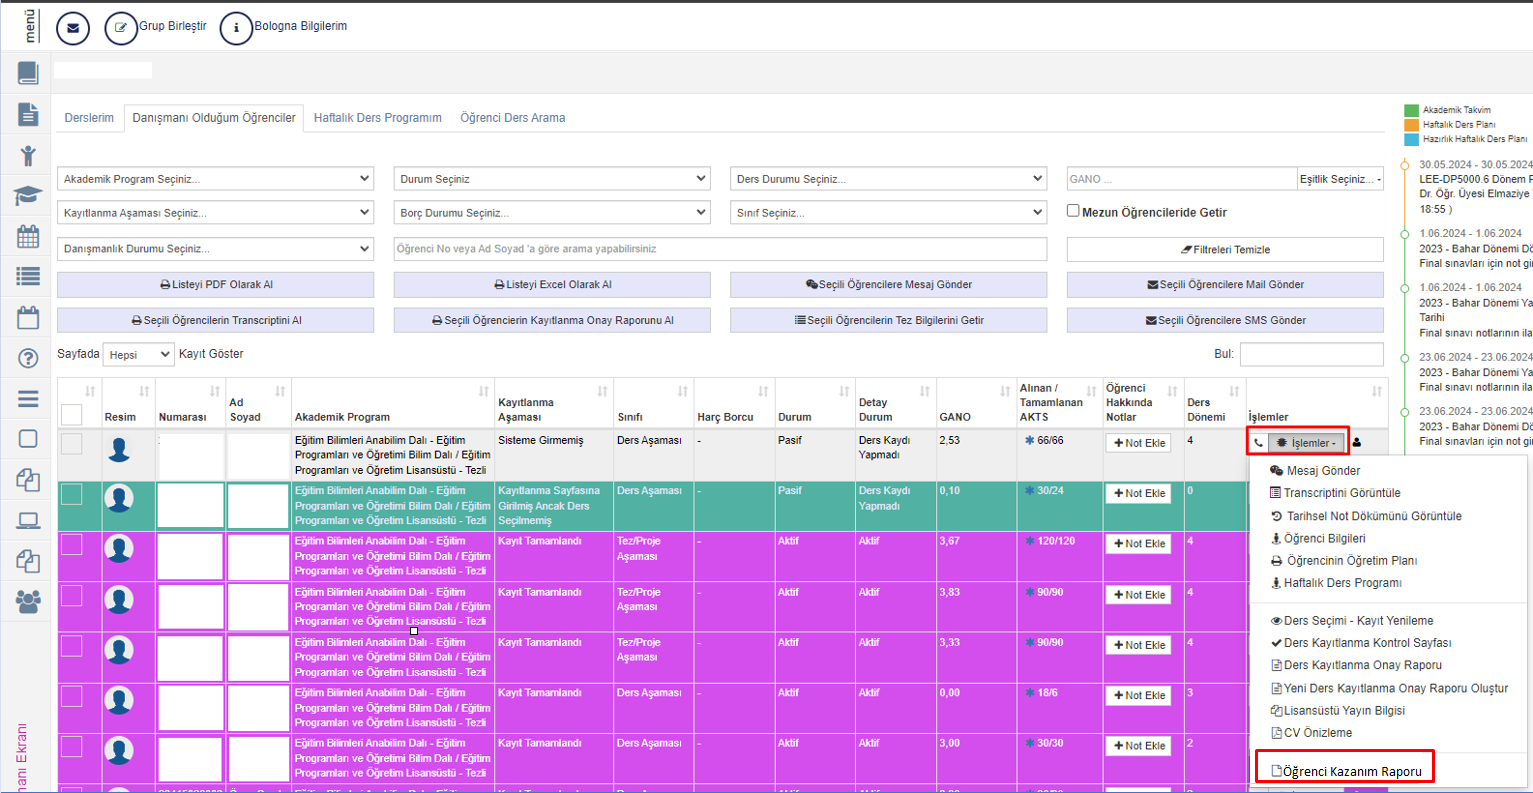
Task: Sort by GANO column arrows
Action: click(1005, 391)
